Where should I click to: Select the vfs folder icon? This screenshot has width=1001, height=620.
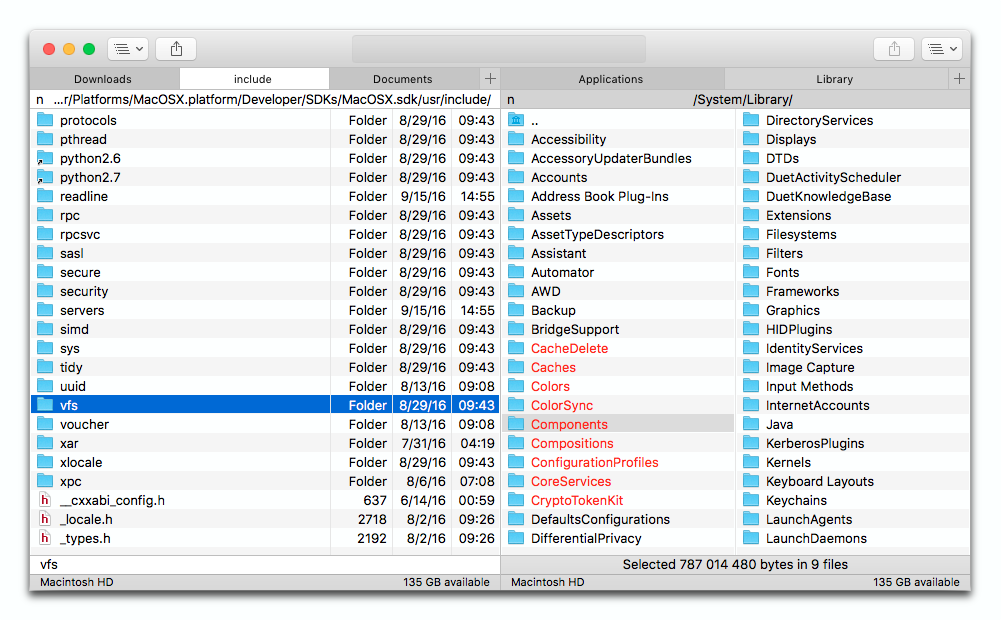coord(45,405)
